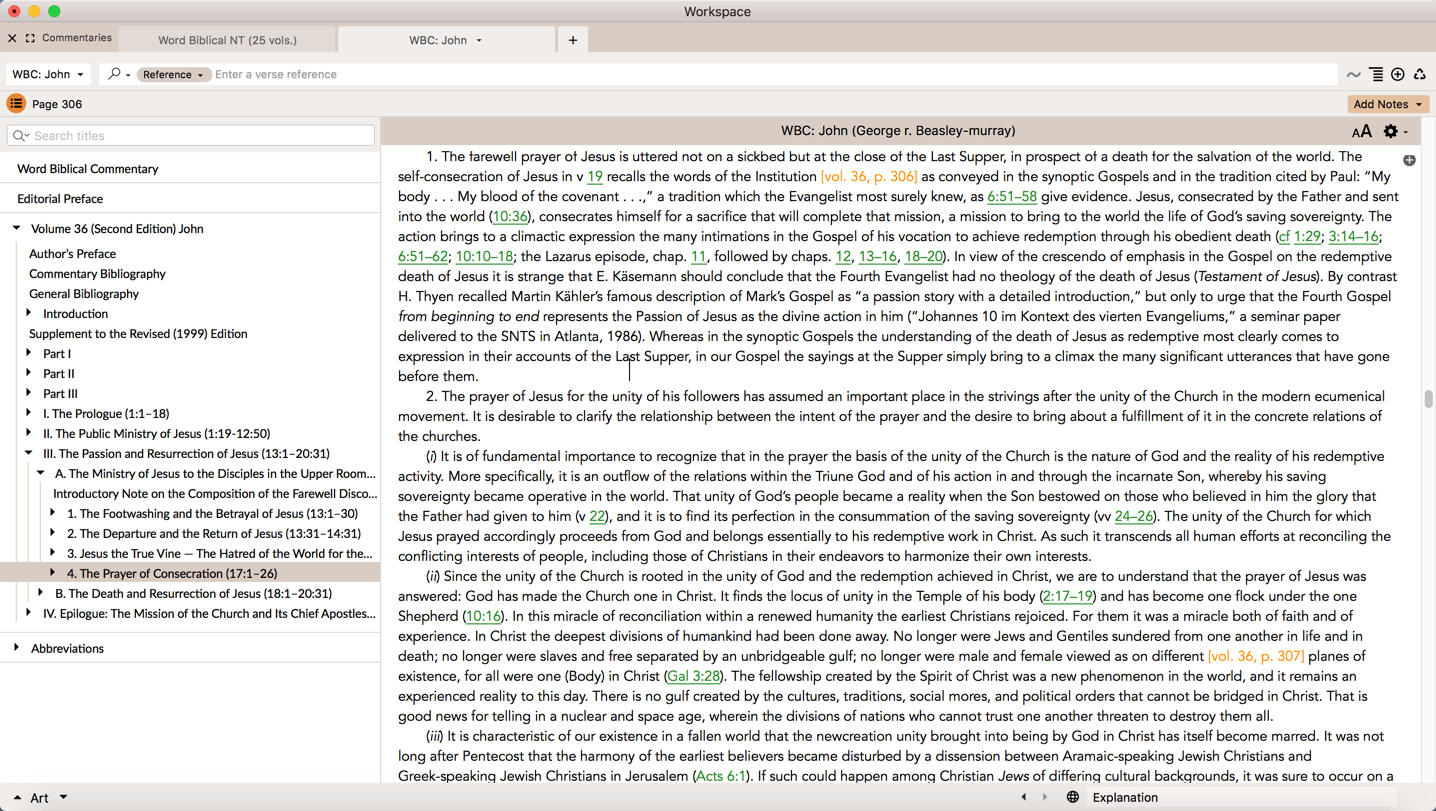Screen dimensions: 1436x811
Task: Open the Art panel dropdown arrow
Action: (63, 797)
